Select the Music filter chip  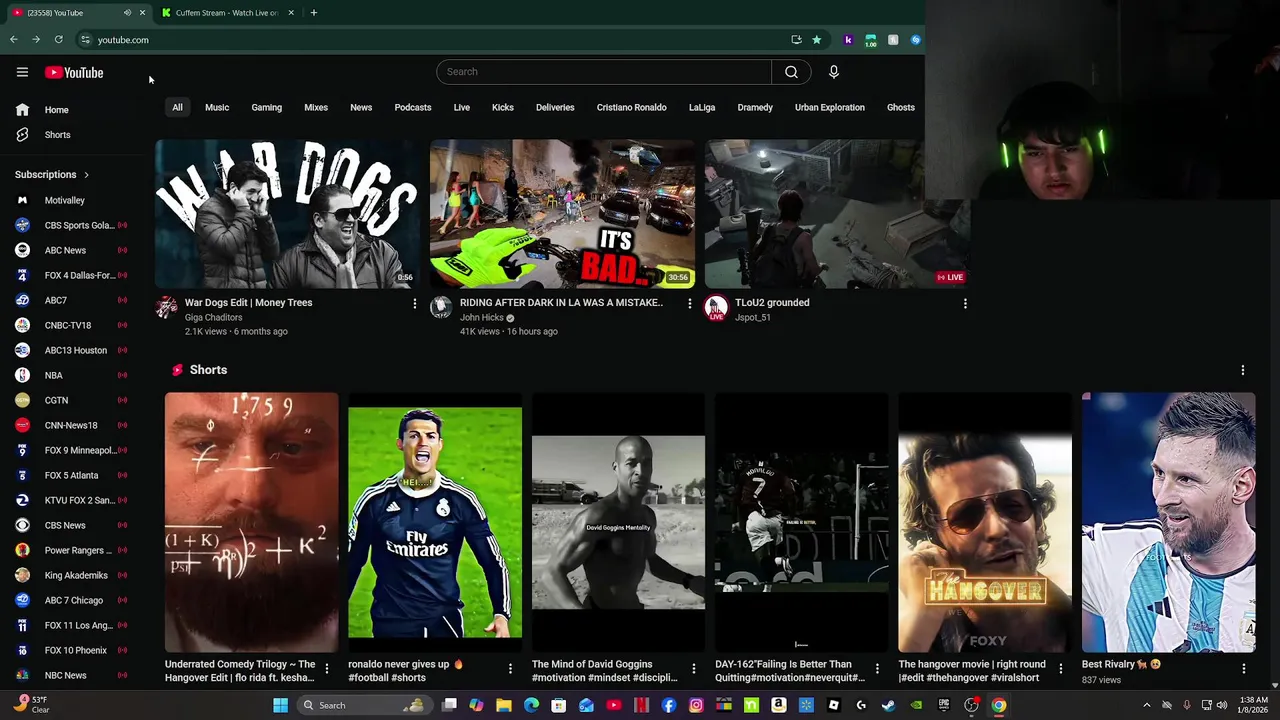coord(217,107)
